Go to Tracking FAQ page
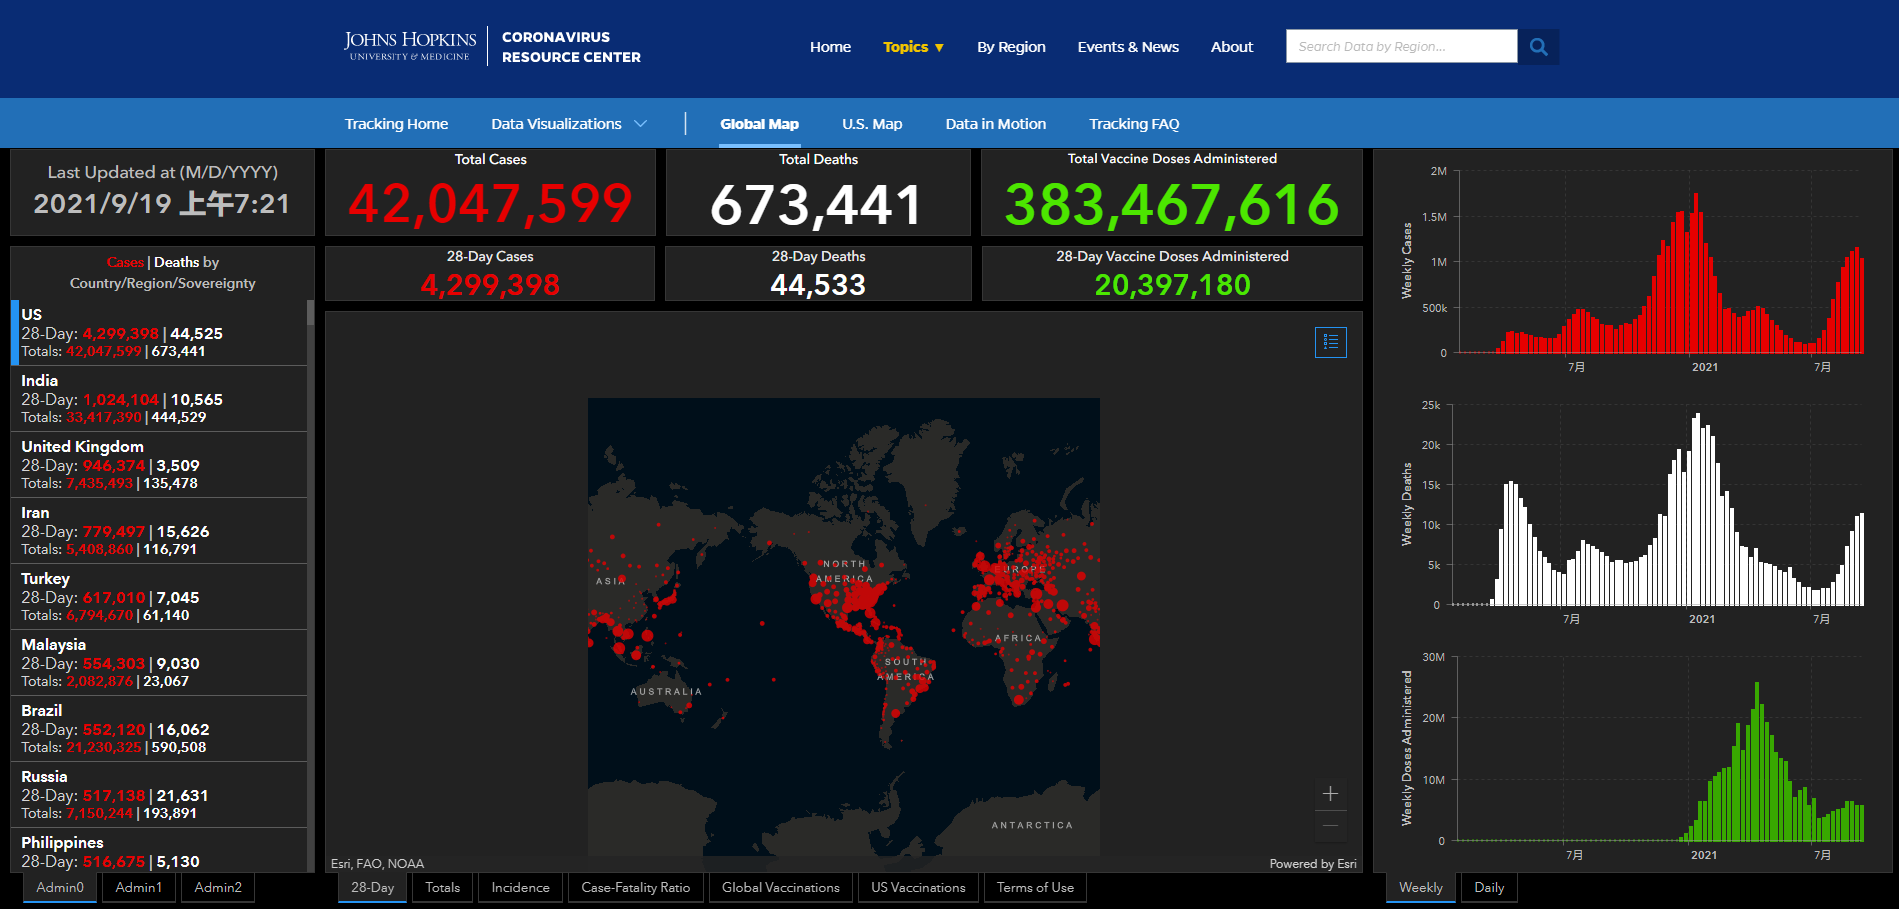This screenshot has height=909, width=1899. (x=1134, y=124)
